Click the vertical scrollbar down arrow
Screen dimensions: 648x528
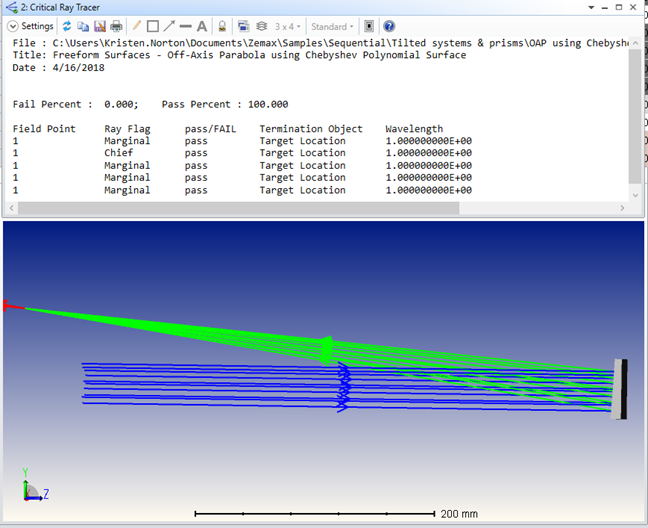(x=636, y=195)
